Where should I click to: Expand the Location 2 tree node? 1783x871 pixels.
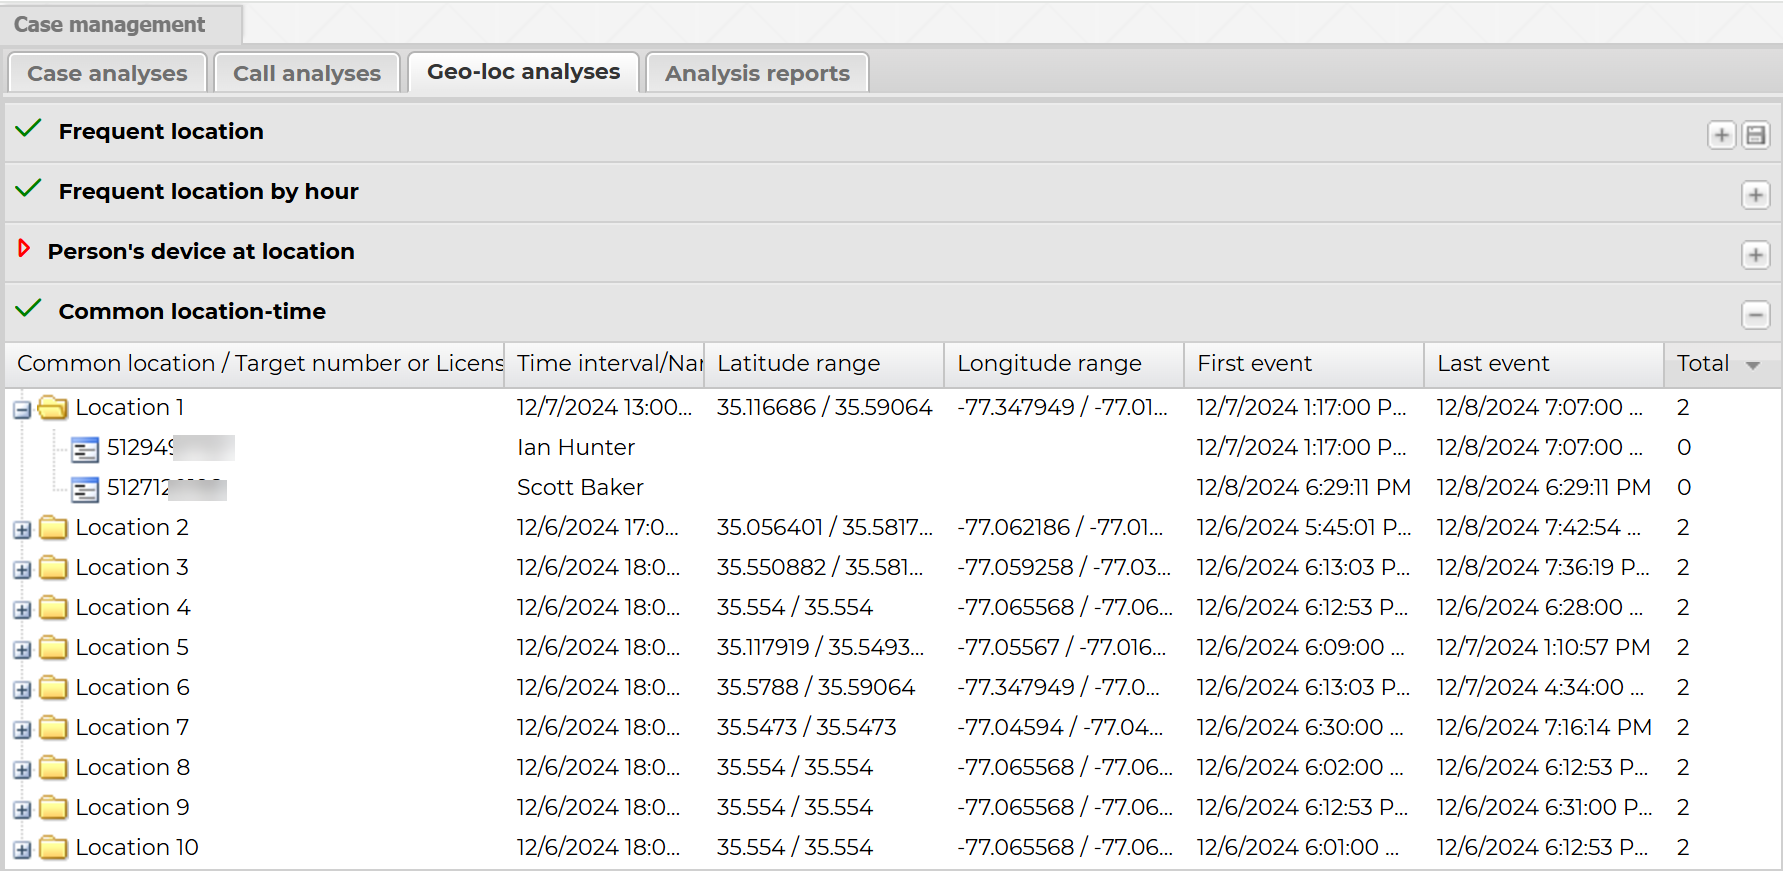[22, 530]
